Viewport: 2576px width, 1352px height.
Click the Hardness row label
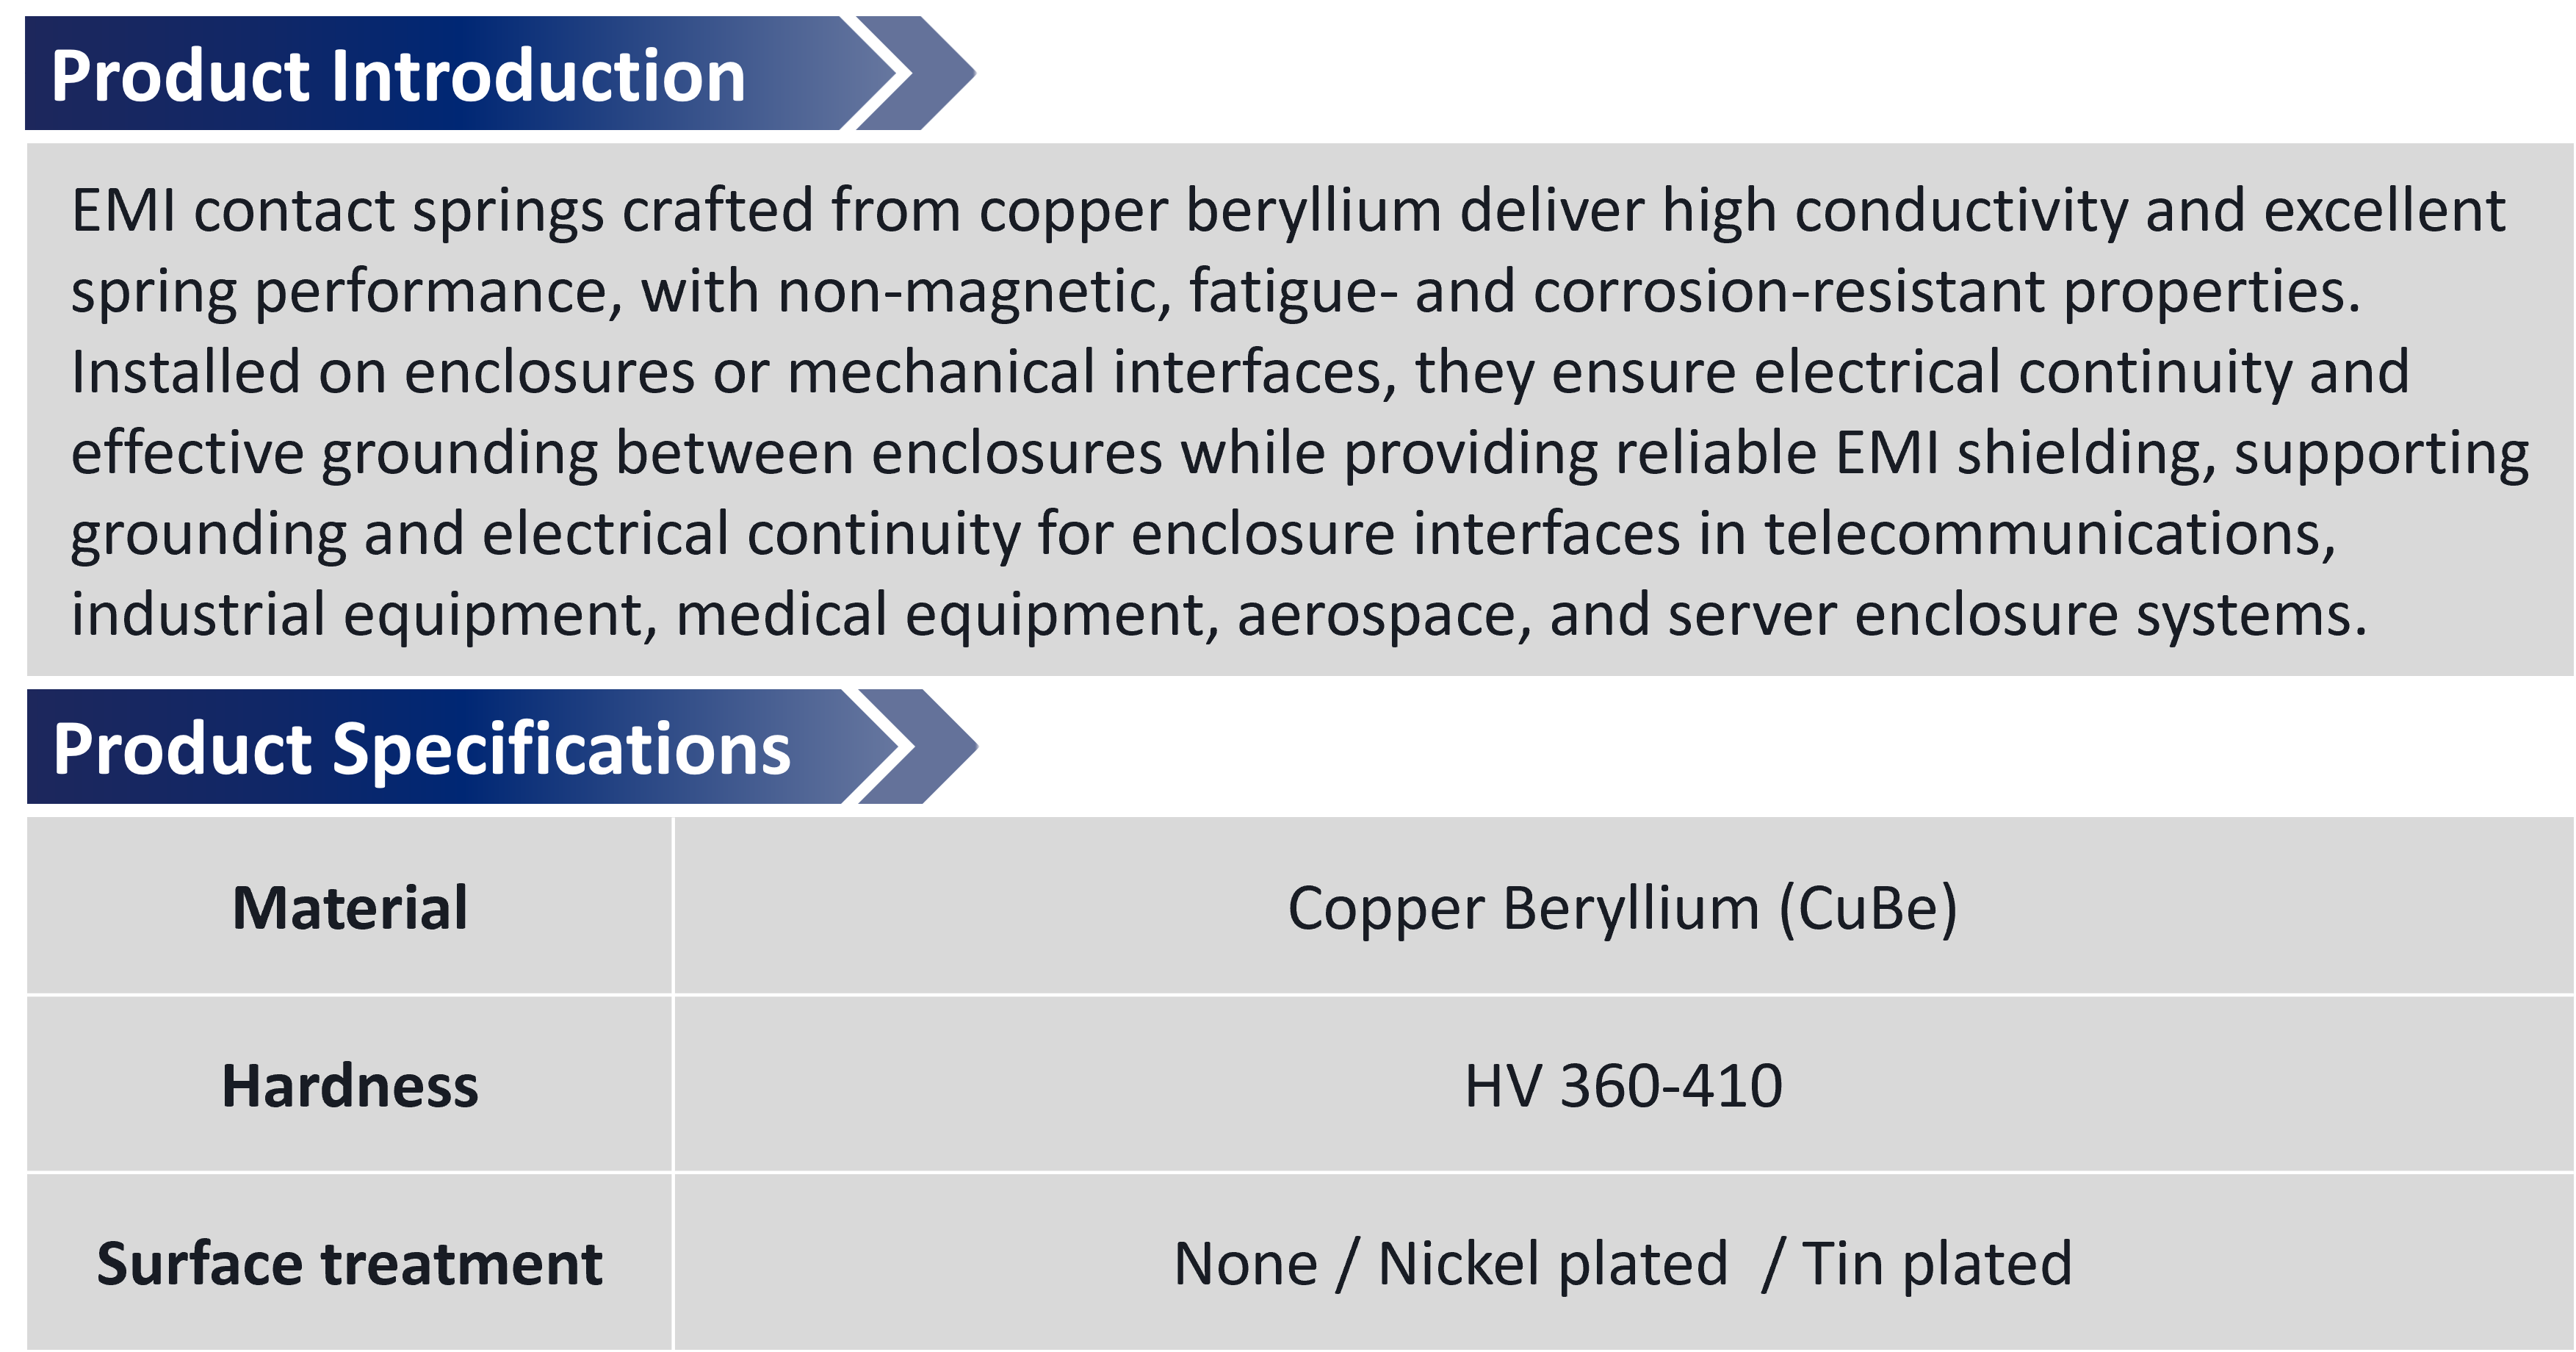pyautogui.click(x=349, y=1086)
